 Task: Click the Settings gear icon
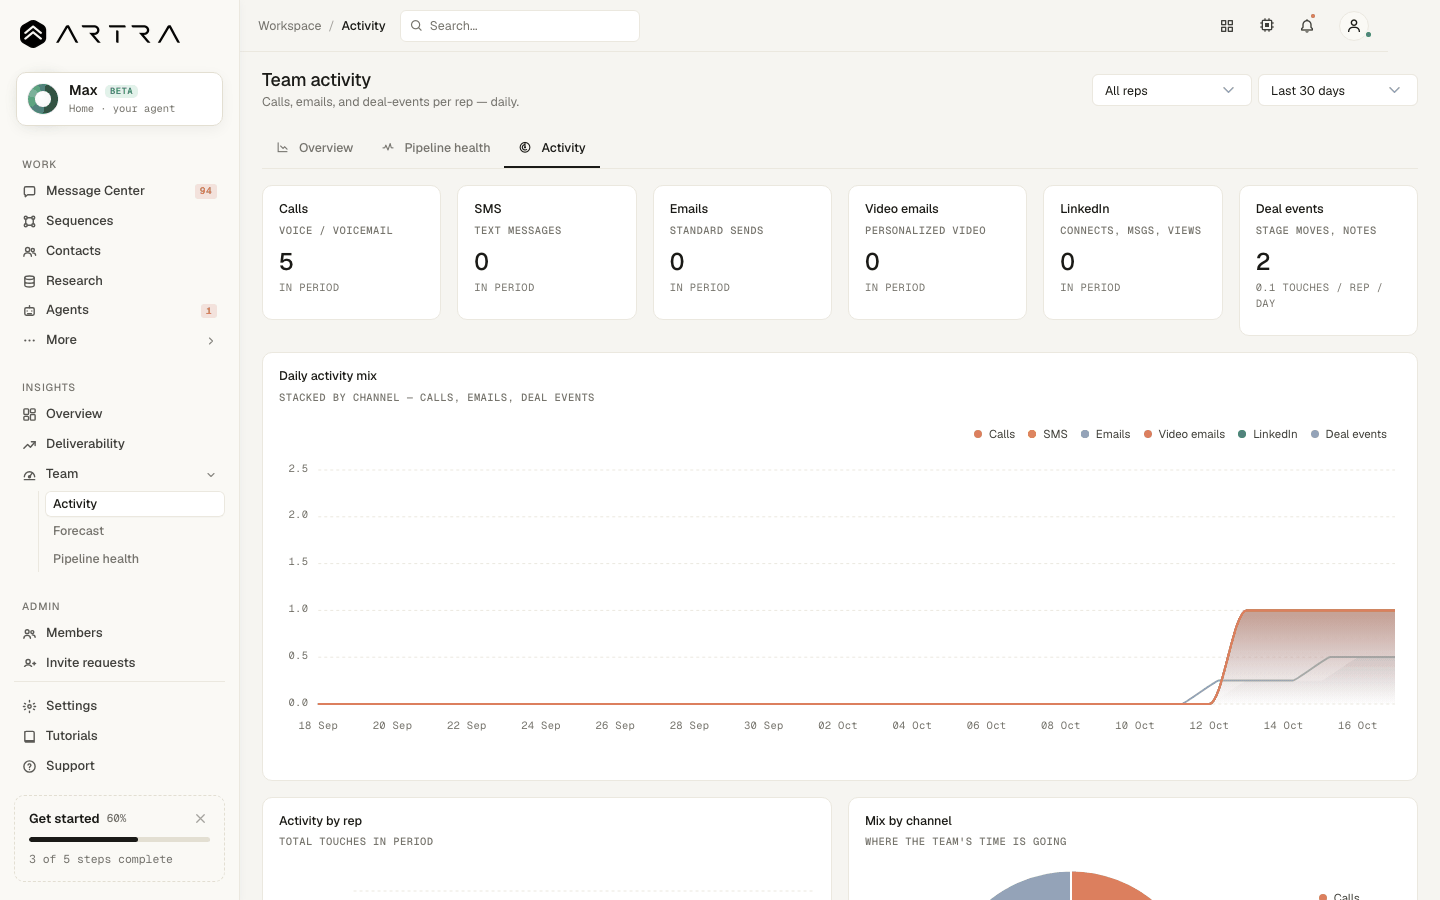pyautogui.click(x=30, y=706)
